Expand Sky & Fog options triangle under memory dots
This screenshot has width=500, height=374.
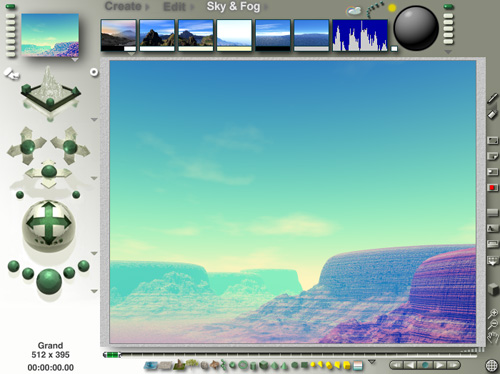click(x=448, y=52)
